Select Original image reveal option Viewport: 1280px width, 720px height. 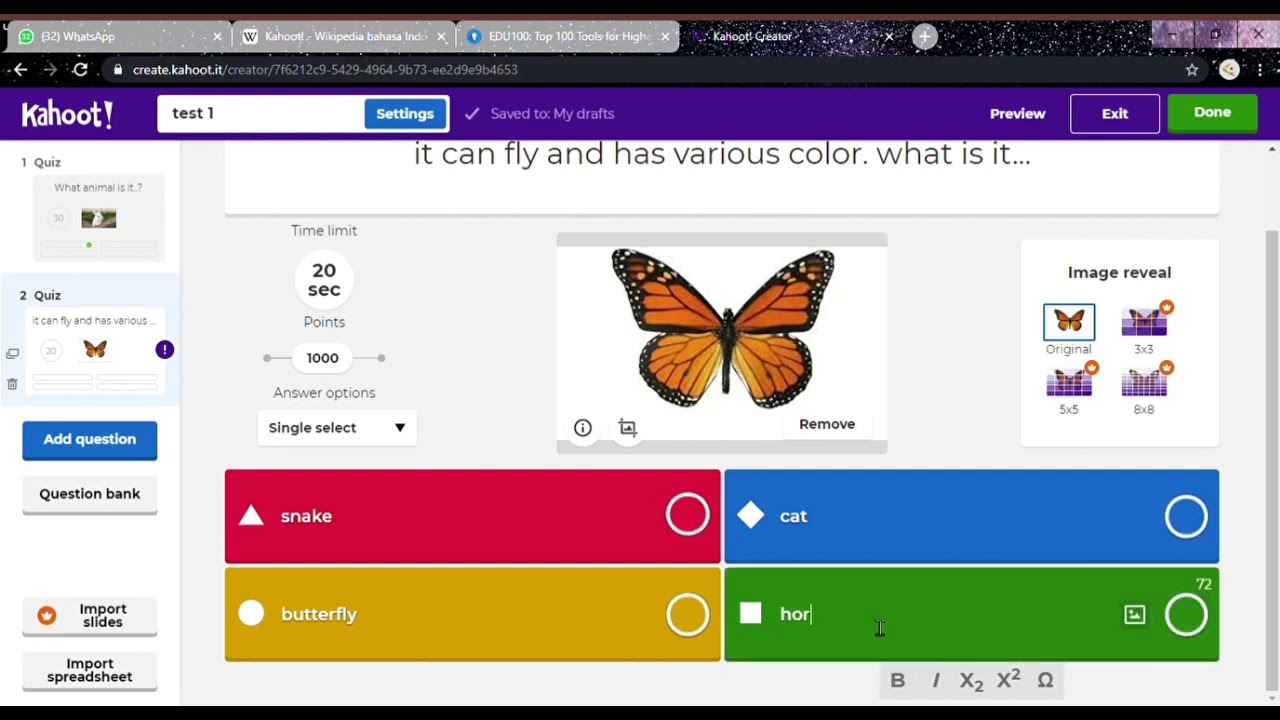pos(1069,329)
